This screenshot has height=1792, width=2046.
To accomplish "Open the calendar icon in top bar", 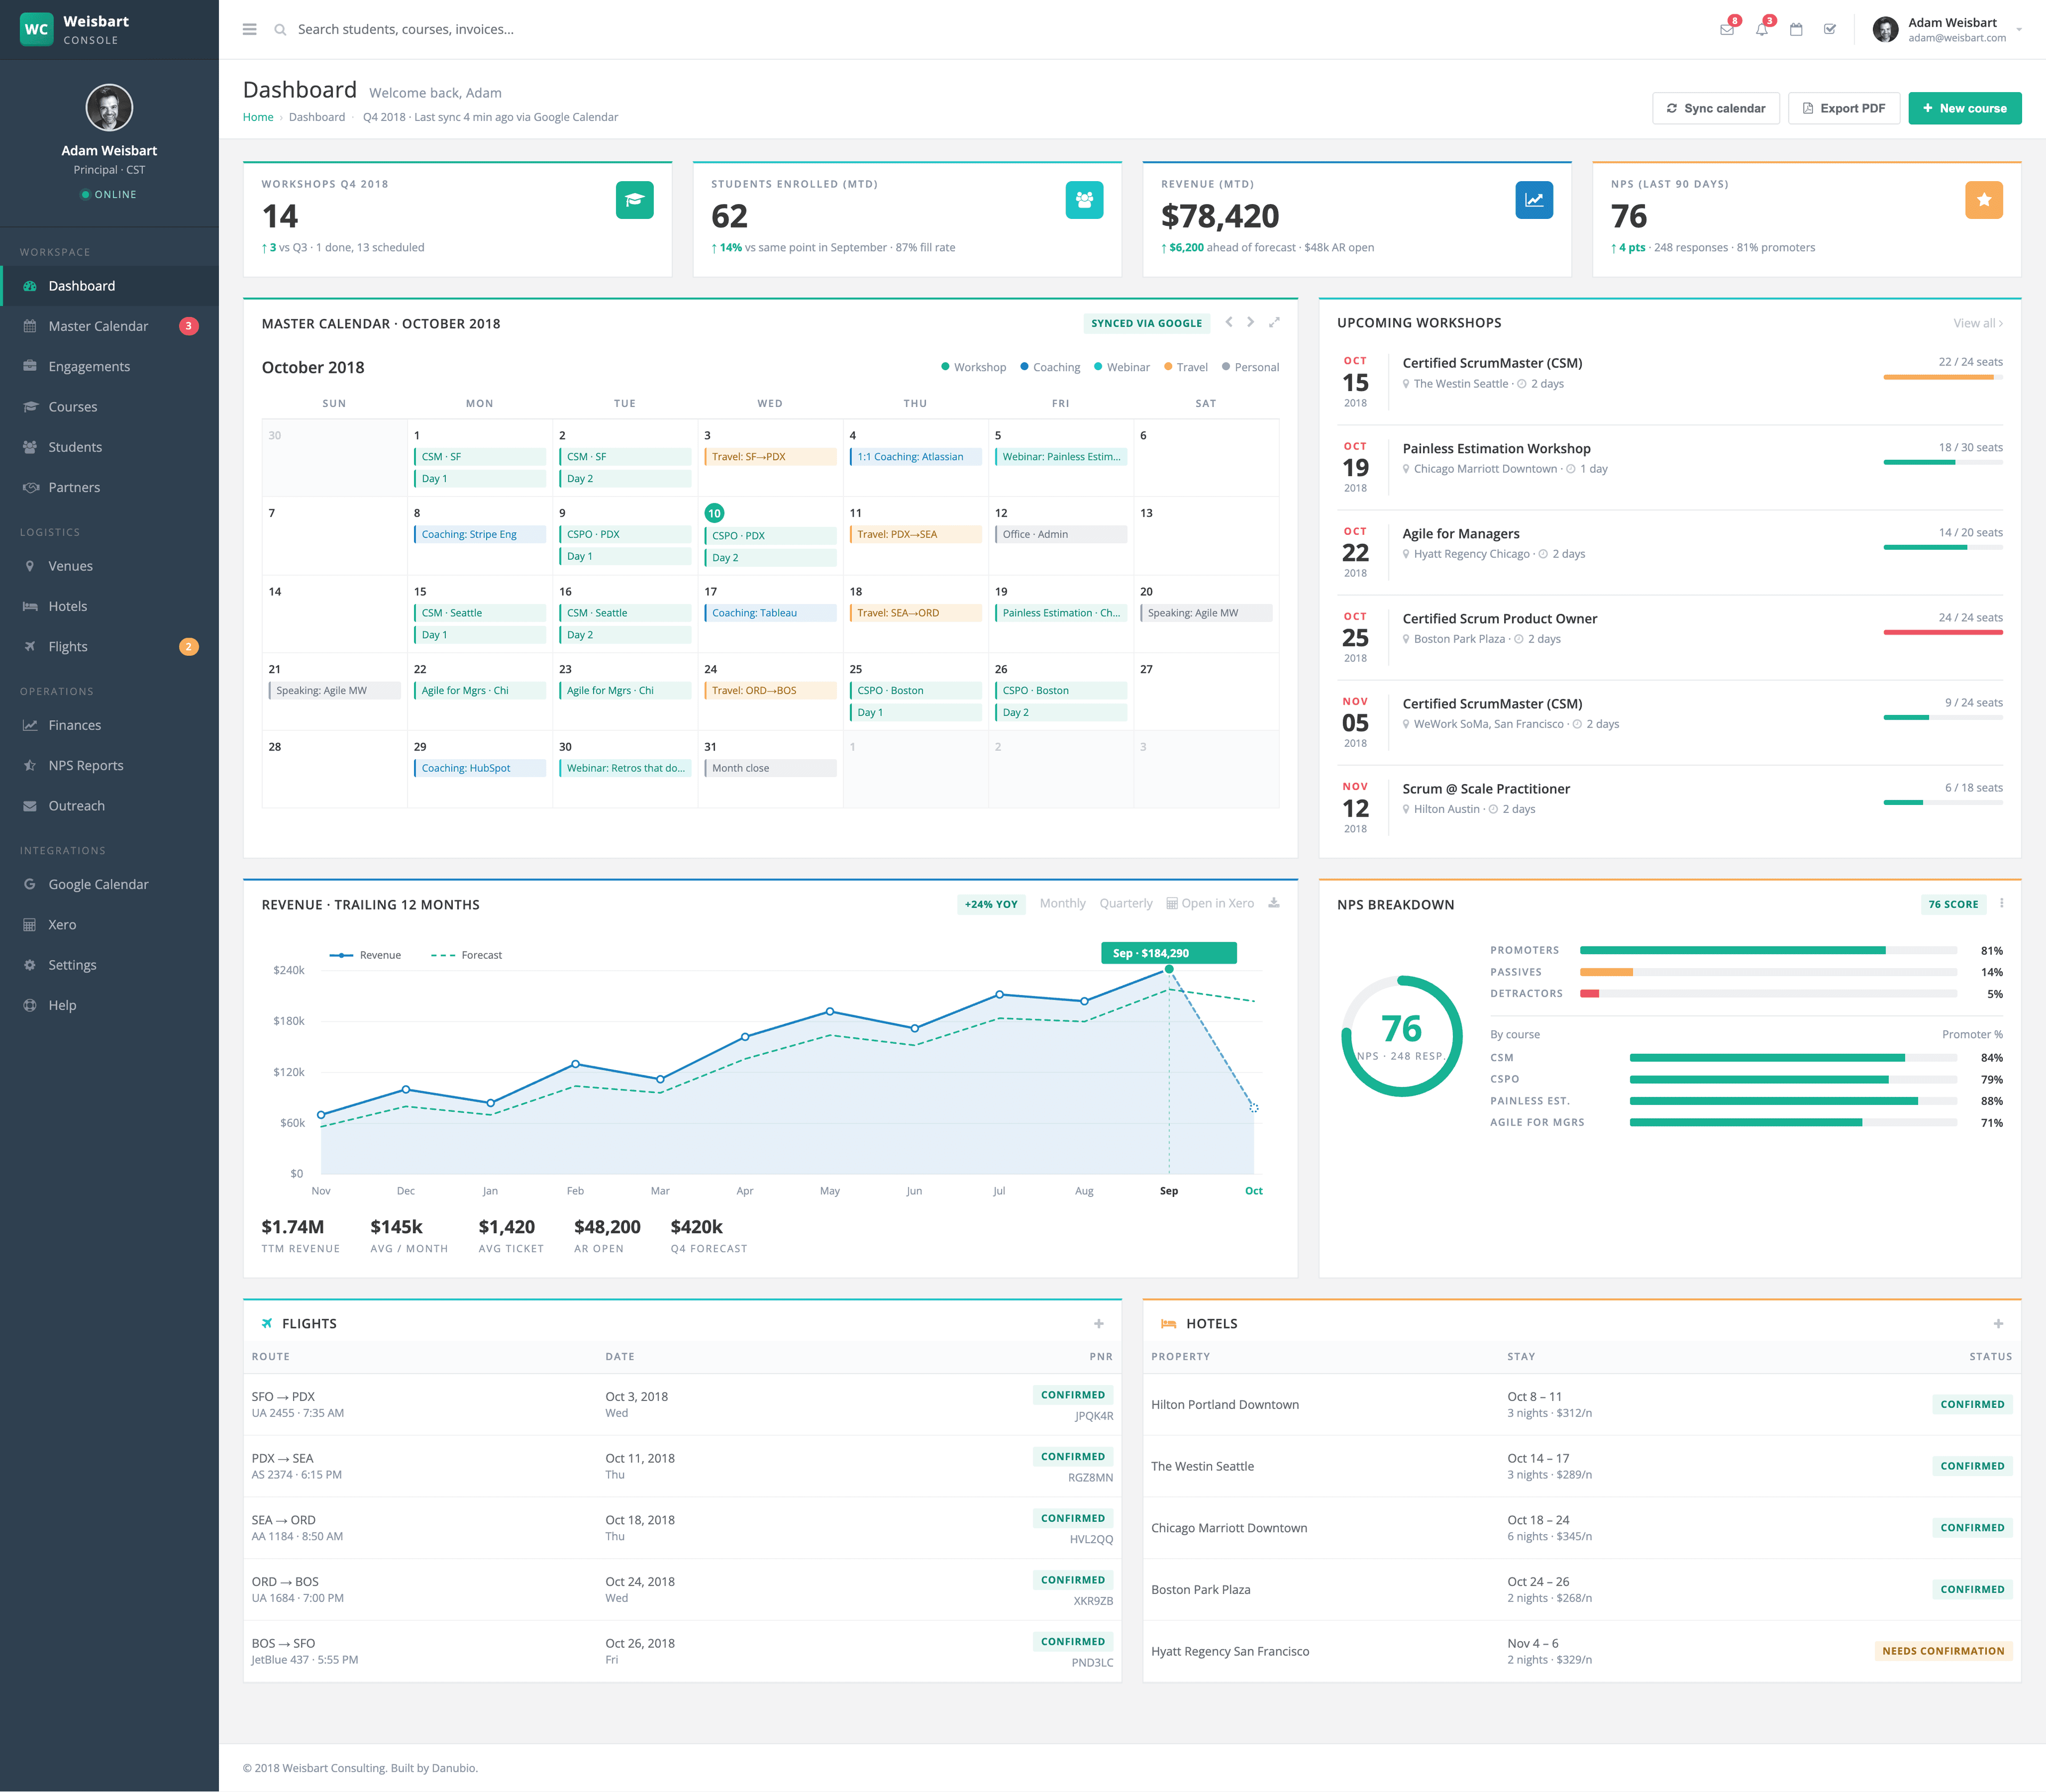I will click(x=1796, y=29).
